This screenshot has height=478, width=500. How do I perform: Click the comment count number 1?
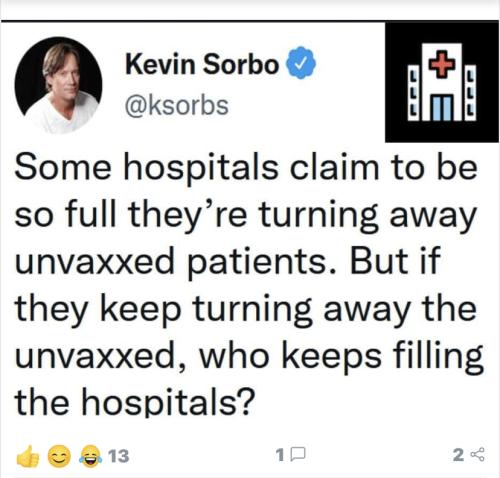(x=281, y=454)
